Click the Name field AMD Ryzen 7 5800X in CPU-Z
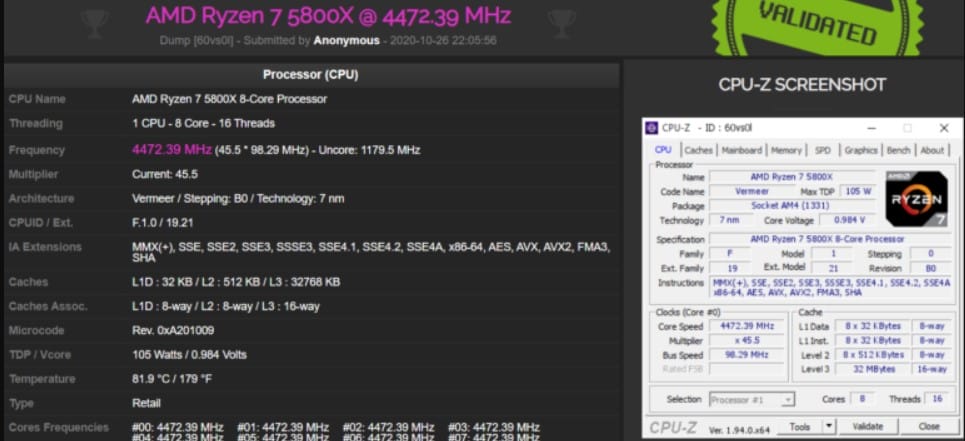 pos(791,177)
